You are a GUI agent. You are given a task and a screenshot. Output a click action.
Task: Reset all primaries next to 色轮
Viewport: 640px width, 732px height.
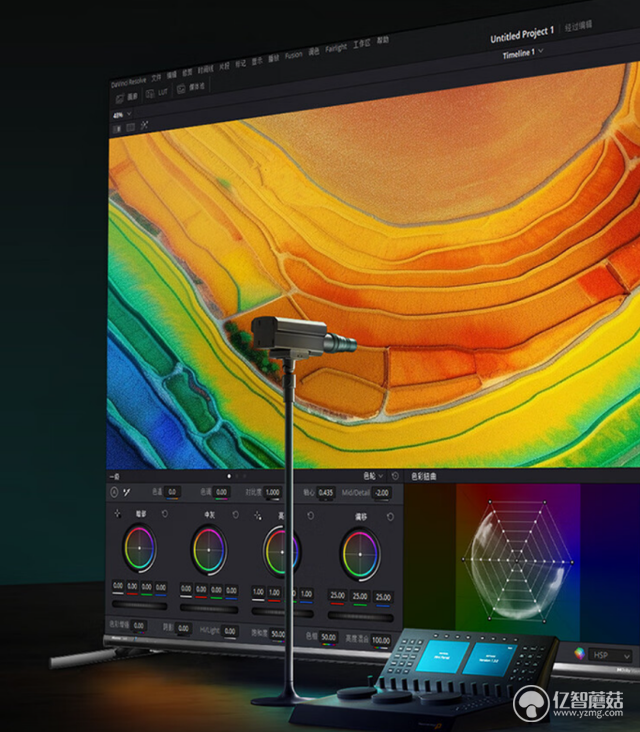pyautogui.click(x=395, y=476)
